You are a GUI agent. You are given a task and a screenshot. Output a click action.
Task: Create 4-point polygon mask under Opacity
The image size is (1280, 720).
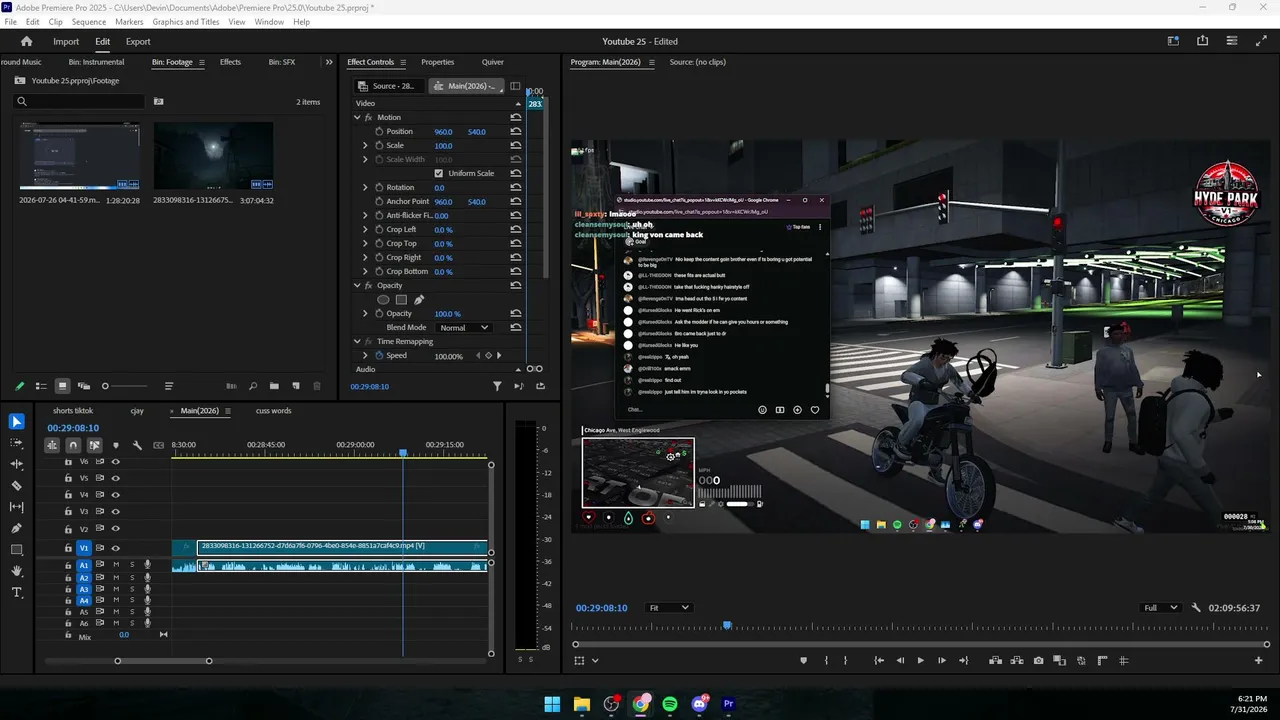[x=401, y=299]
